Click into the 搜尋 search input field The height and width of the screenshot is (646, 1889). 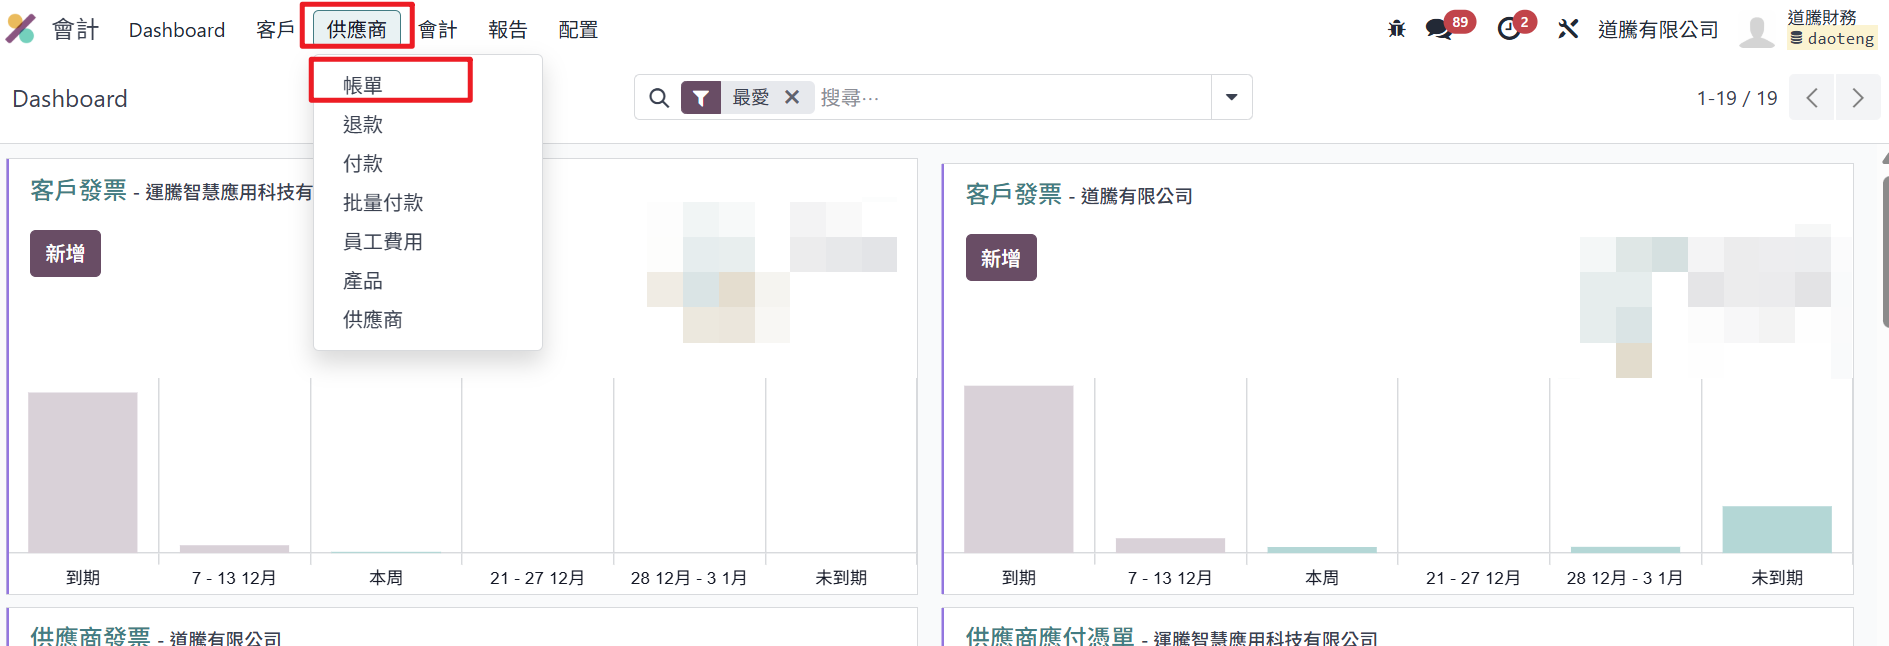tap(1010, 98)
